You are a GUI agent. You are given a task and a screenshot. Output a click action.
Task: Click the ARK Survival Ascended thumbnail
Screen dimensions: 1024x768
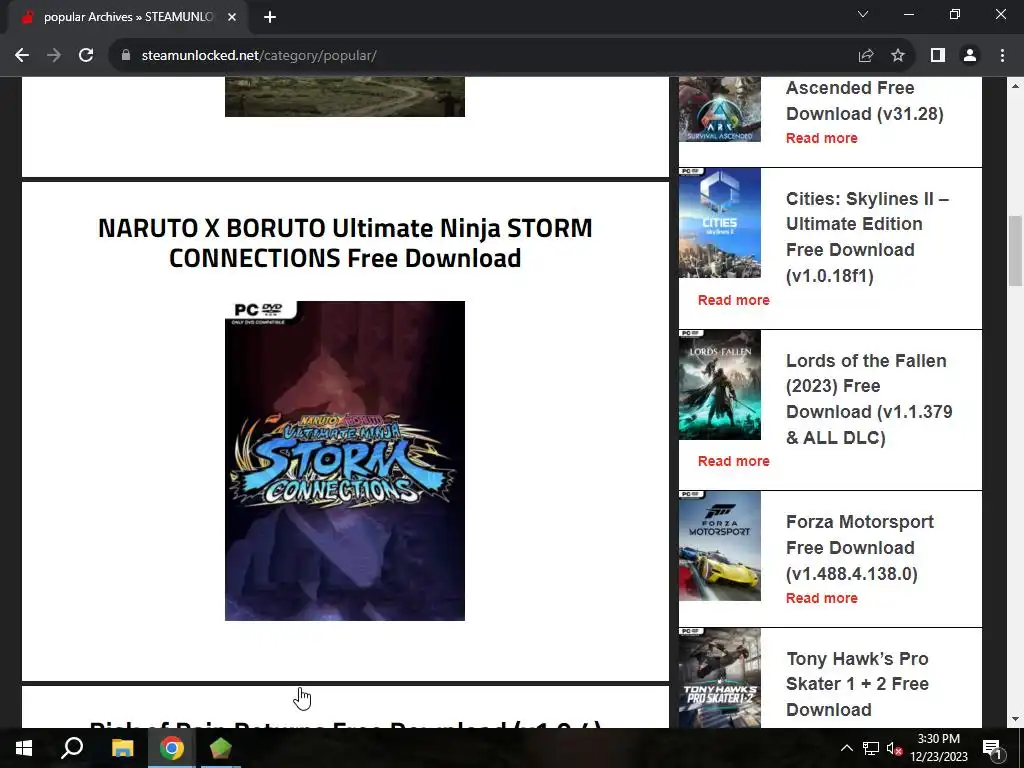pos(720,109)
